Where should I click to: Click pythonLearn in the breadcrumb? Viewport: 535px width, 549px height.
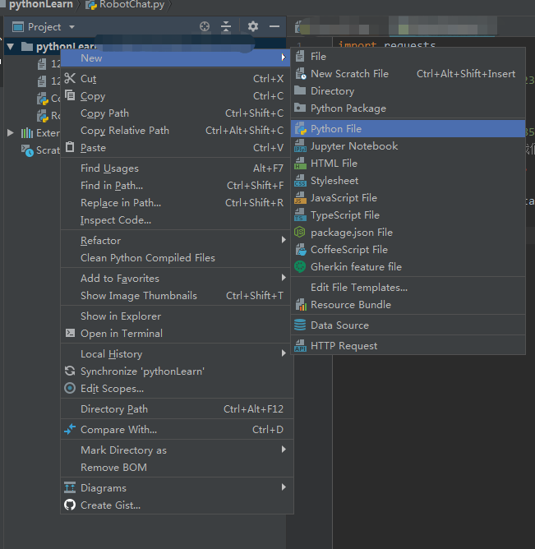click(x=41, y=5)
